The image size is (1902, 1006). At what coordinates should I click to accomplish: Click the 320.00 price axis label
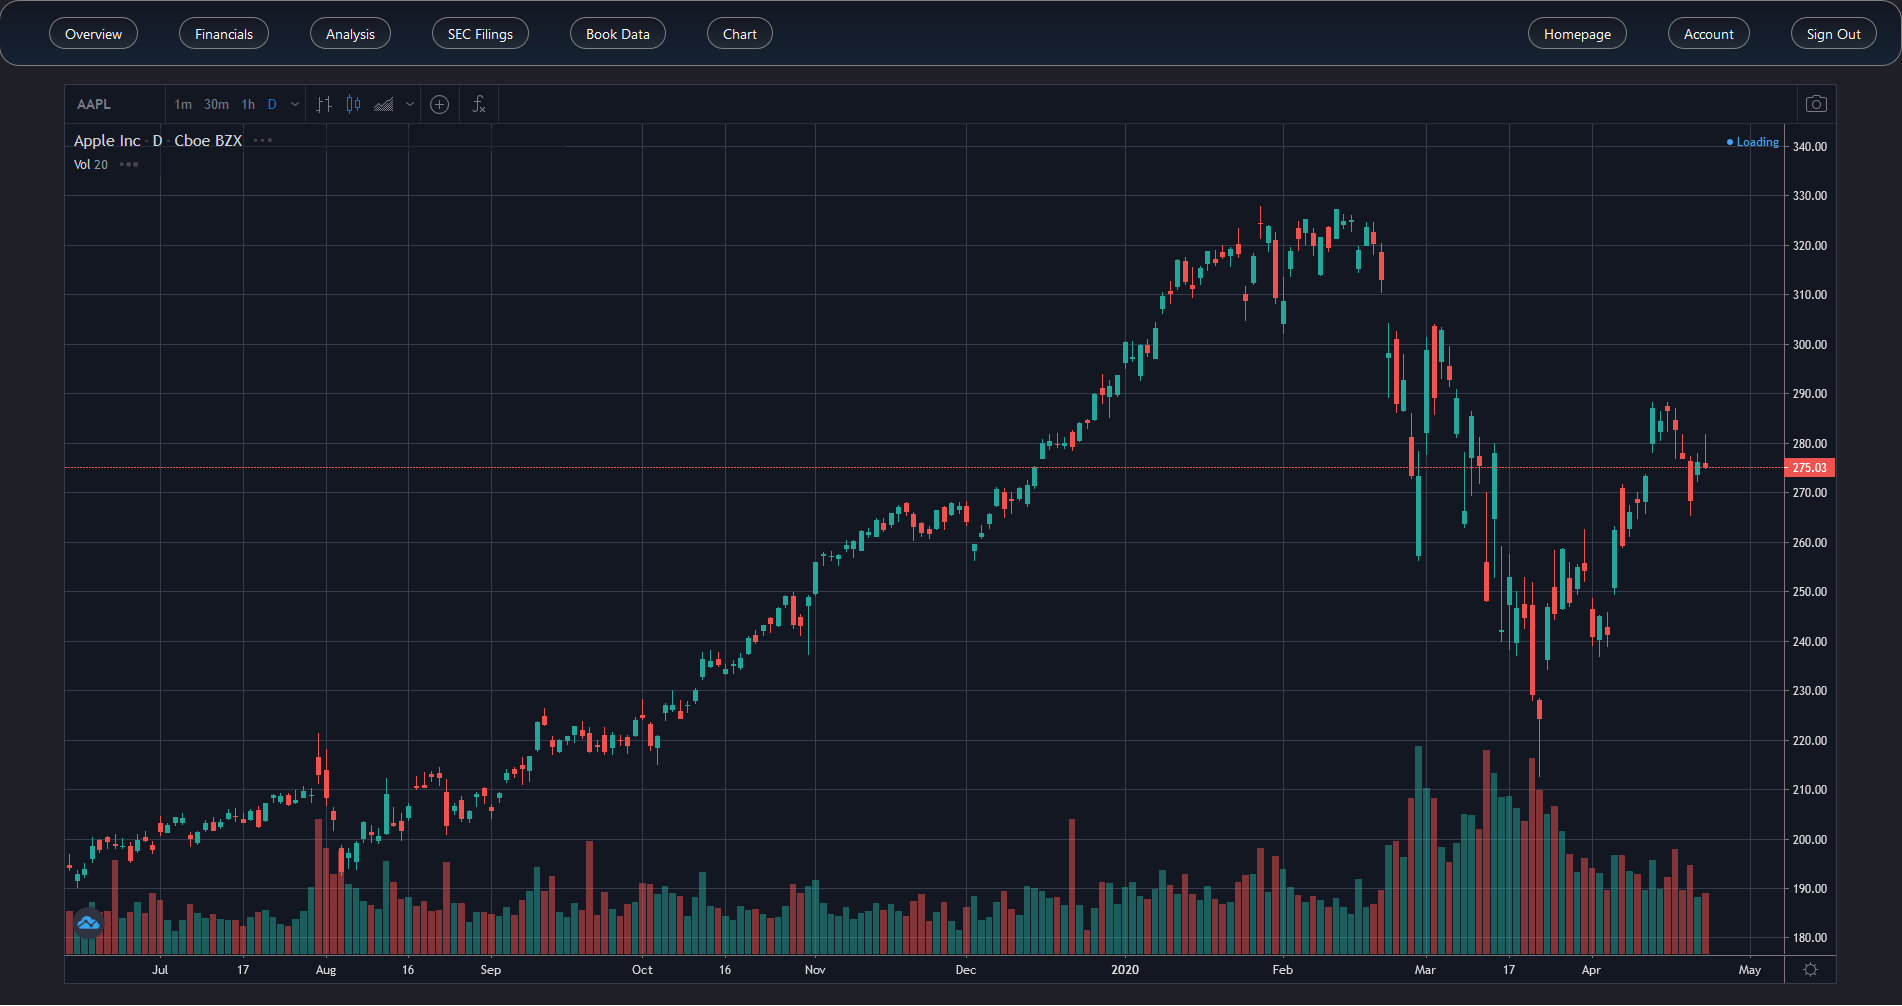[x=1810, y=246]
